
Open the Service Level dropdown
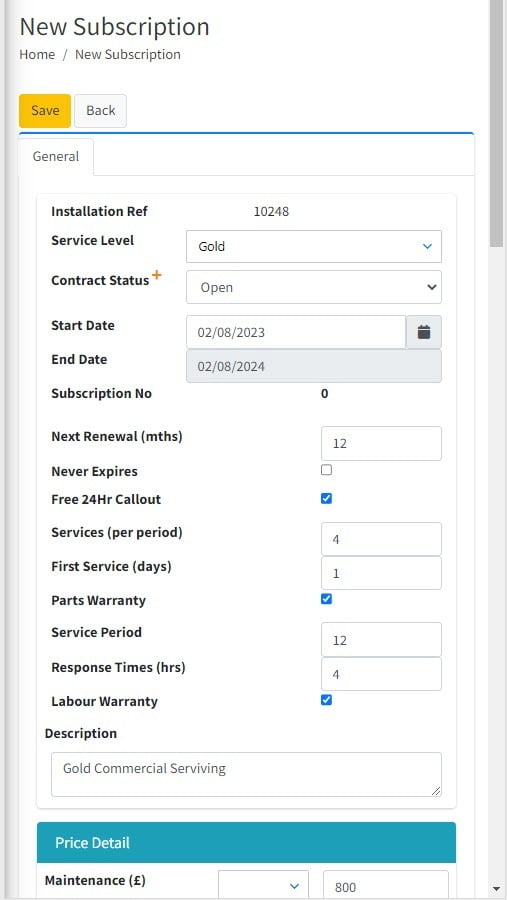pyautogui.click(x=314, y=246)
